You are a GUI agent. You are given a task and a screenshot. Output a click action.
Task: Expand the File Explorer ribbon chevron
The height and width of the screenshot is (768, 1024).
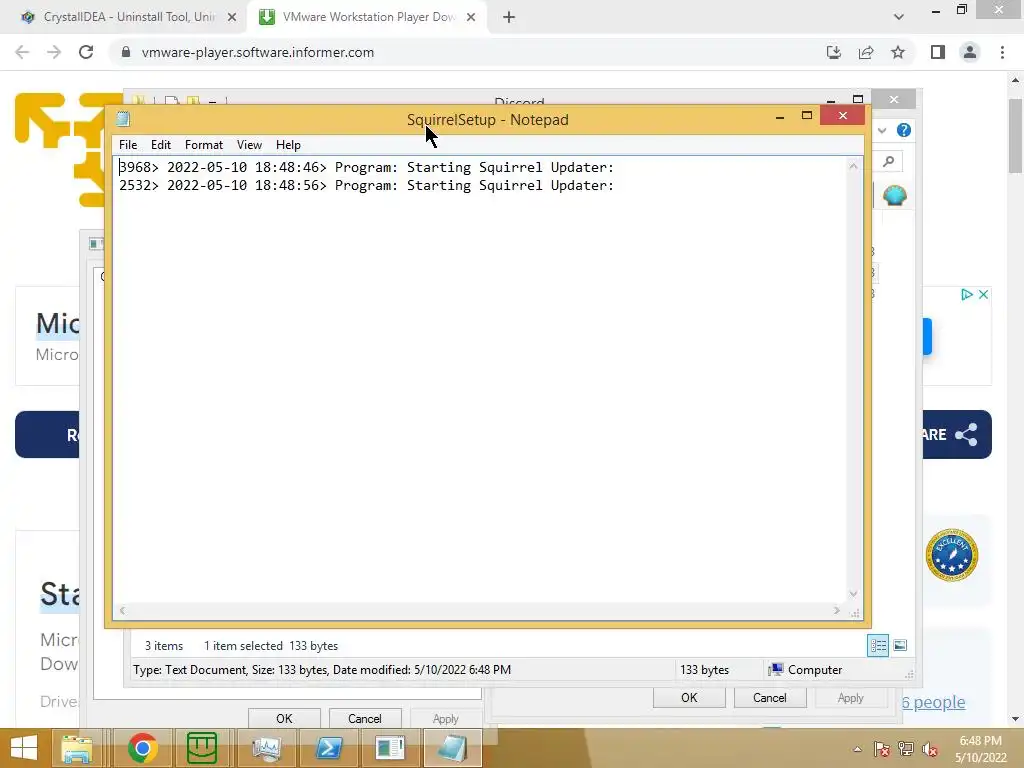click(x=882, y=131)
